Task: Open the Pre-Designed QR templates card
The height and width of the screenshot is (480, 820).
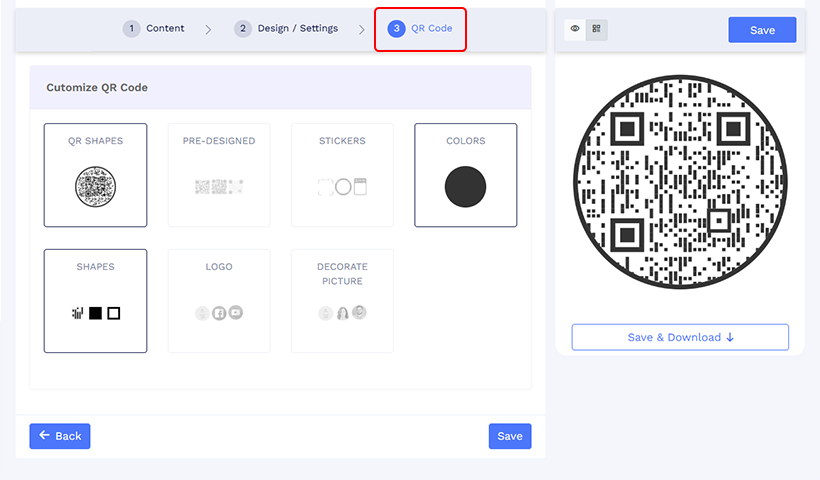Action: tap(219, 175)
